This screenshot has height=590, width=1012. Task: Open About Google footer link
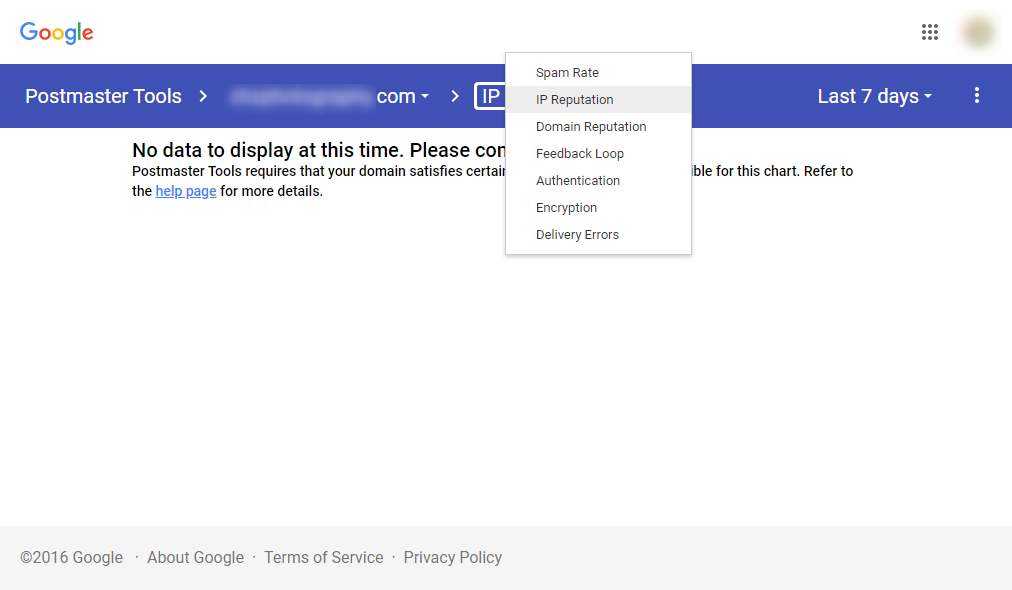[196, 557]
